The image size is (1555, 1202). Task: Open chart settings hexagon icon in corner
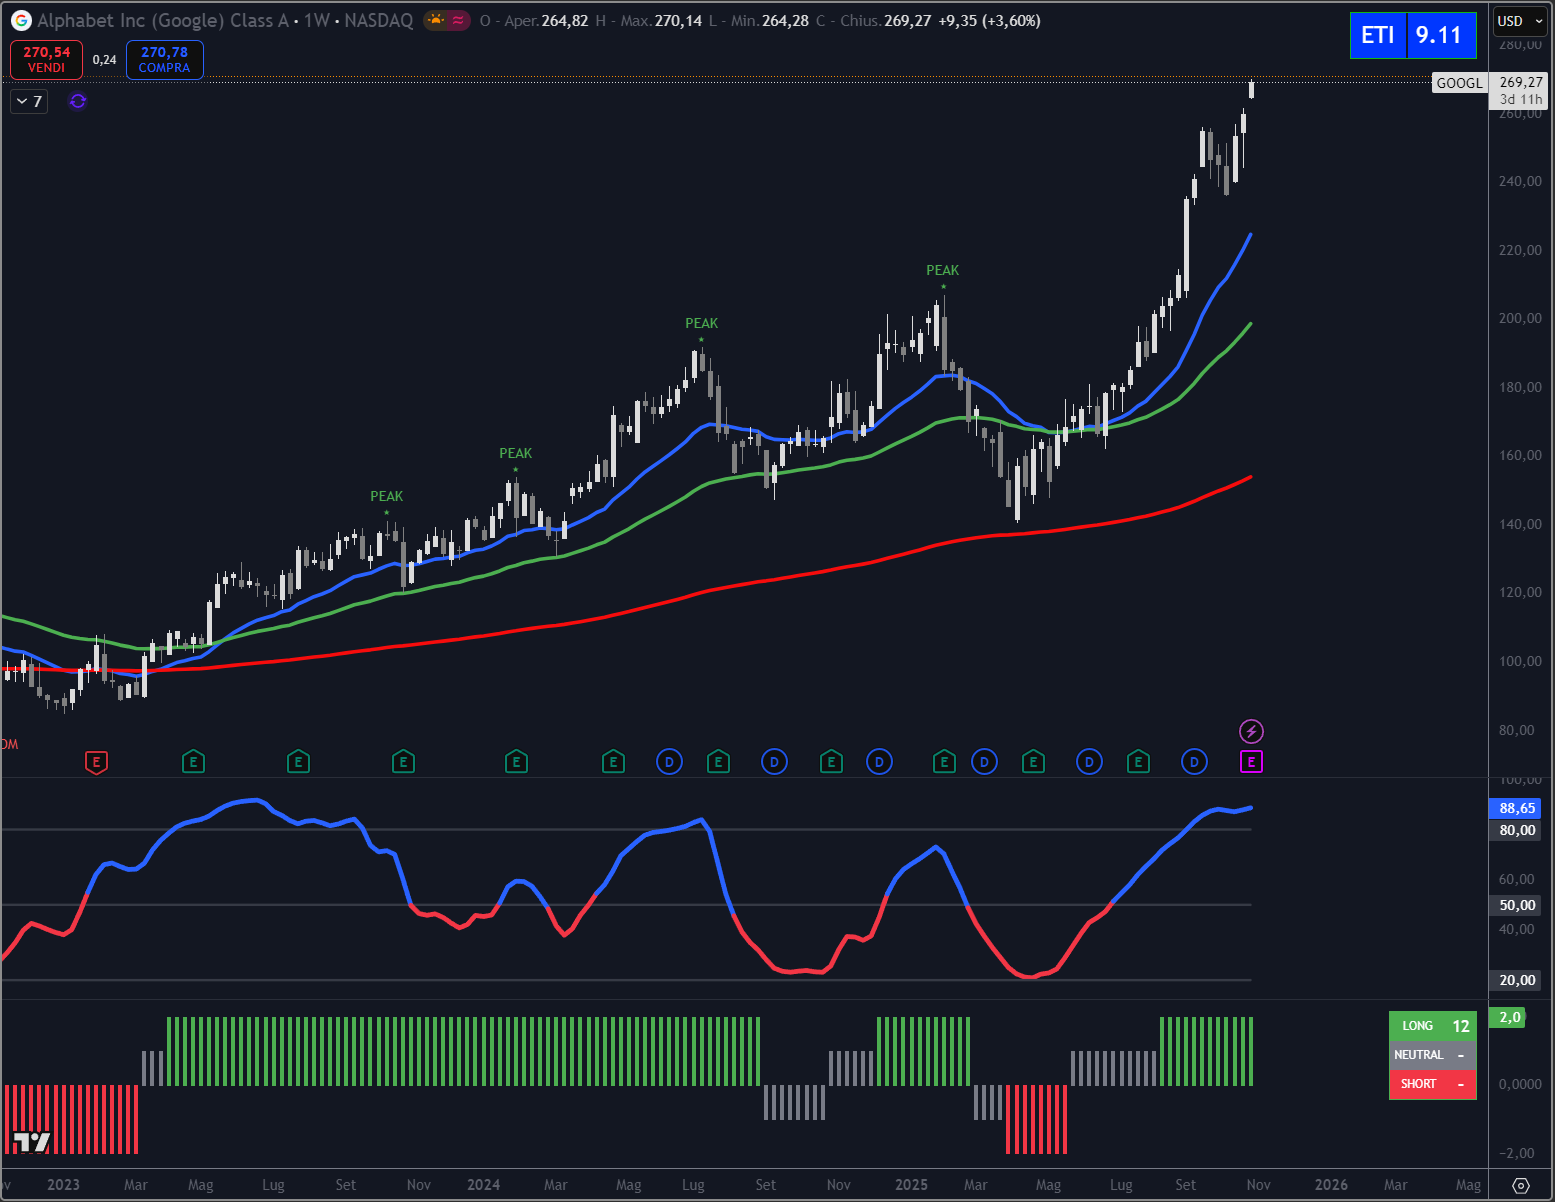coord(1521,1185)
